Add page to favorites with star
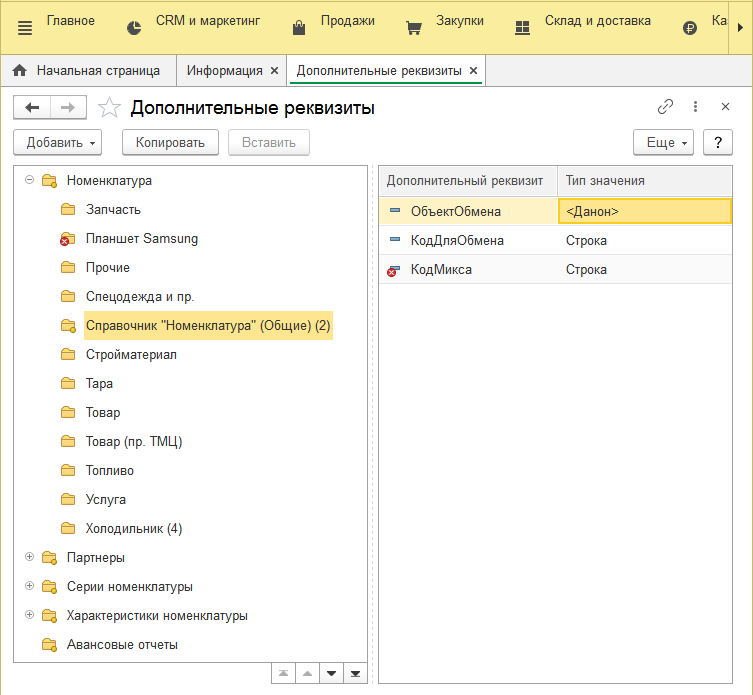The image size is (753, 695). tap(109, 108)
